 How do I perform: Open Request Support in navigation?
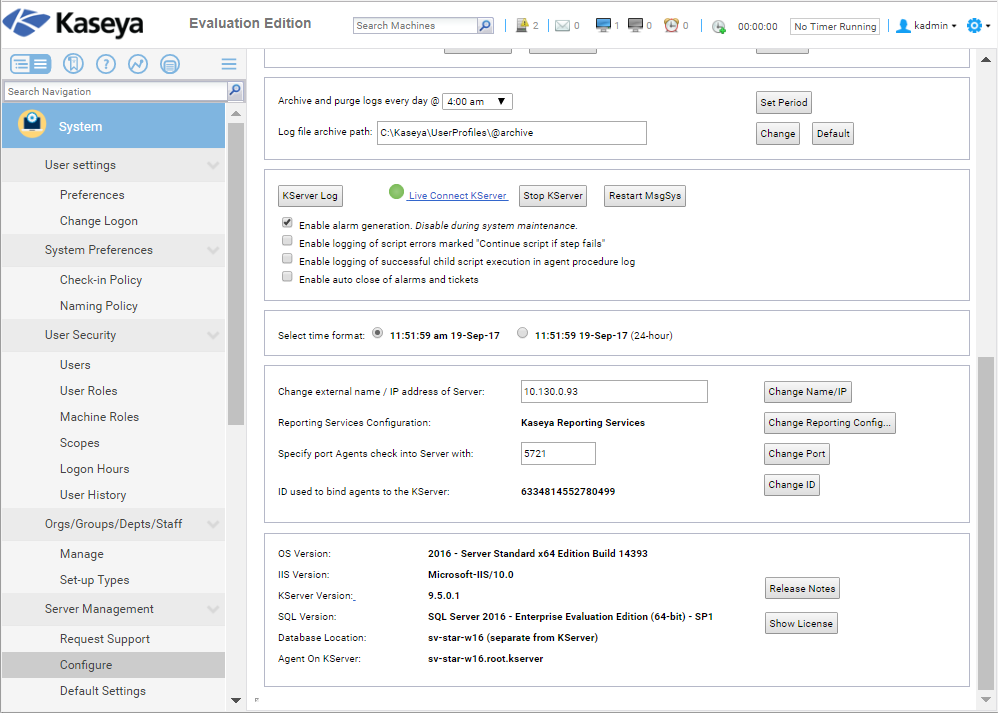[105, 639]
